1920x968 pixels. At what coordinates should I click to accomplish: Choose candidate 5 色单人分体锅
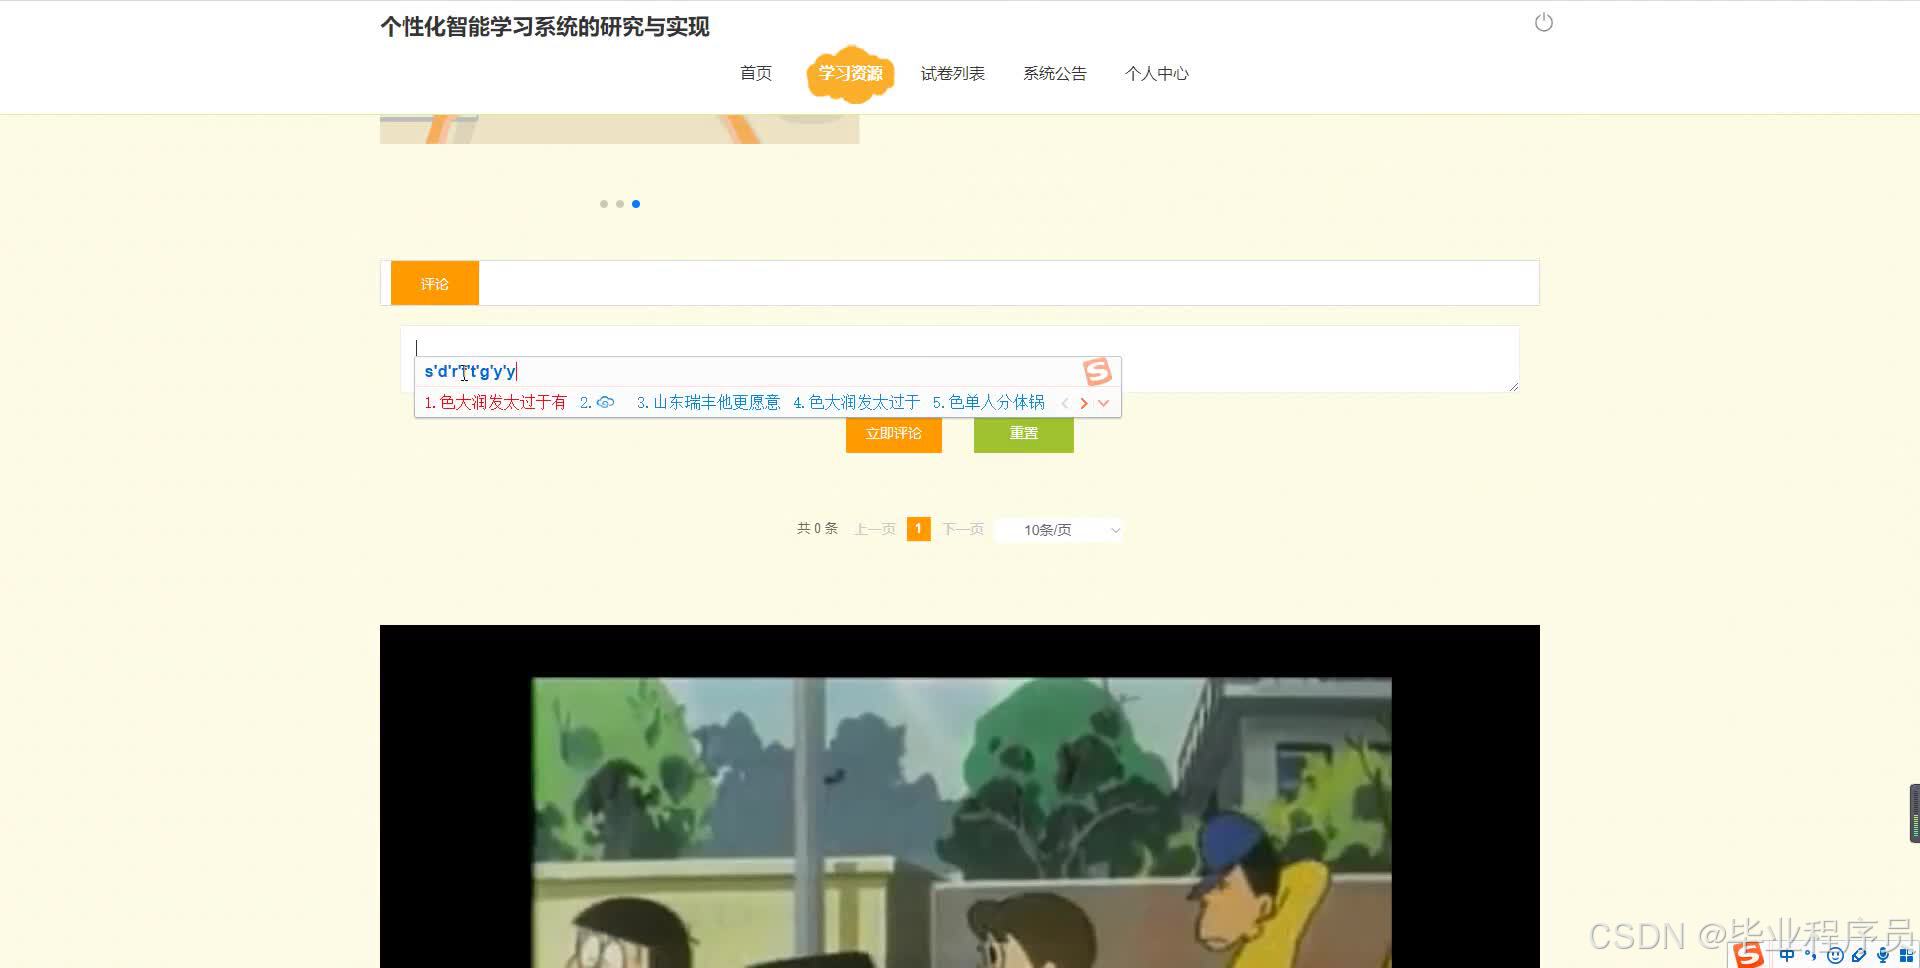point(988,402)
